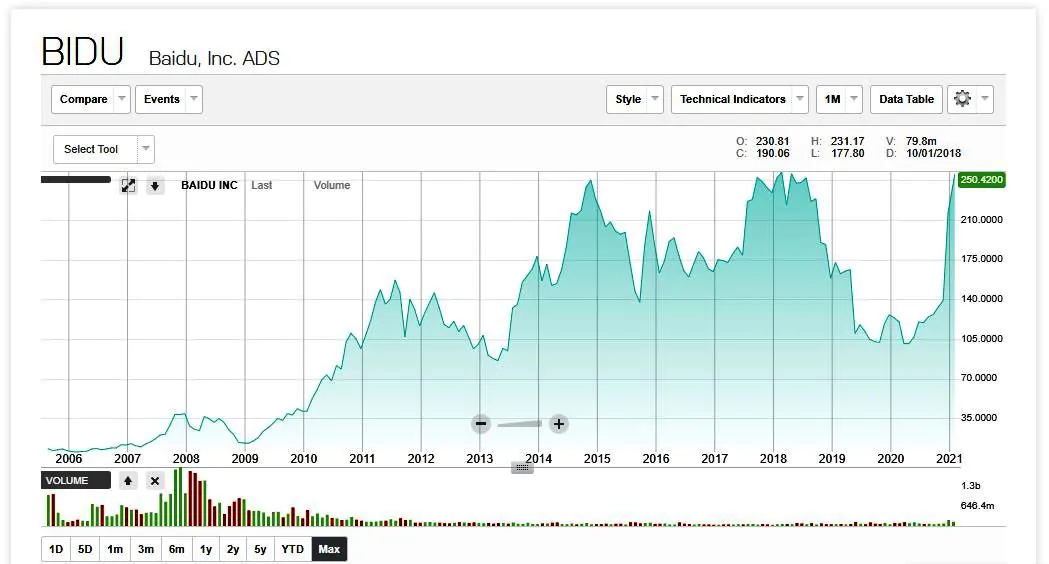1049x564 pixels.
Task: Click the panel resize handle below the chart
Action: click(x=522, y=468)
